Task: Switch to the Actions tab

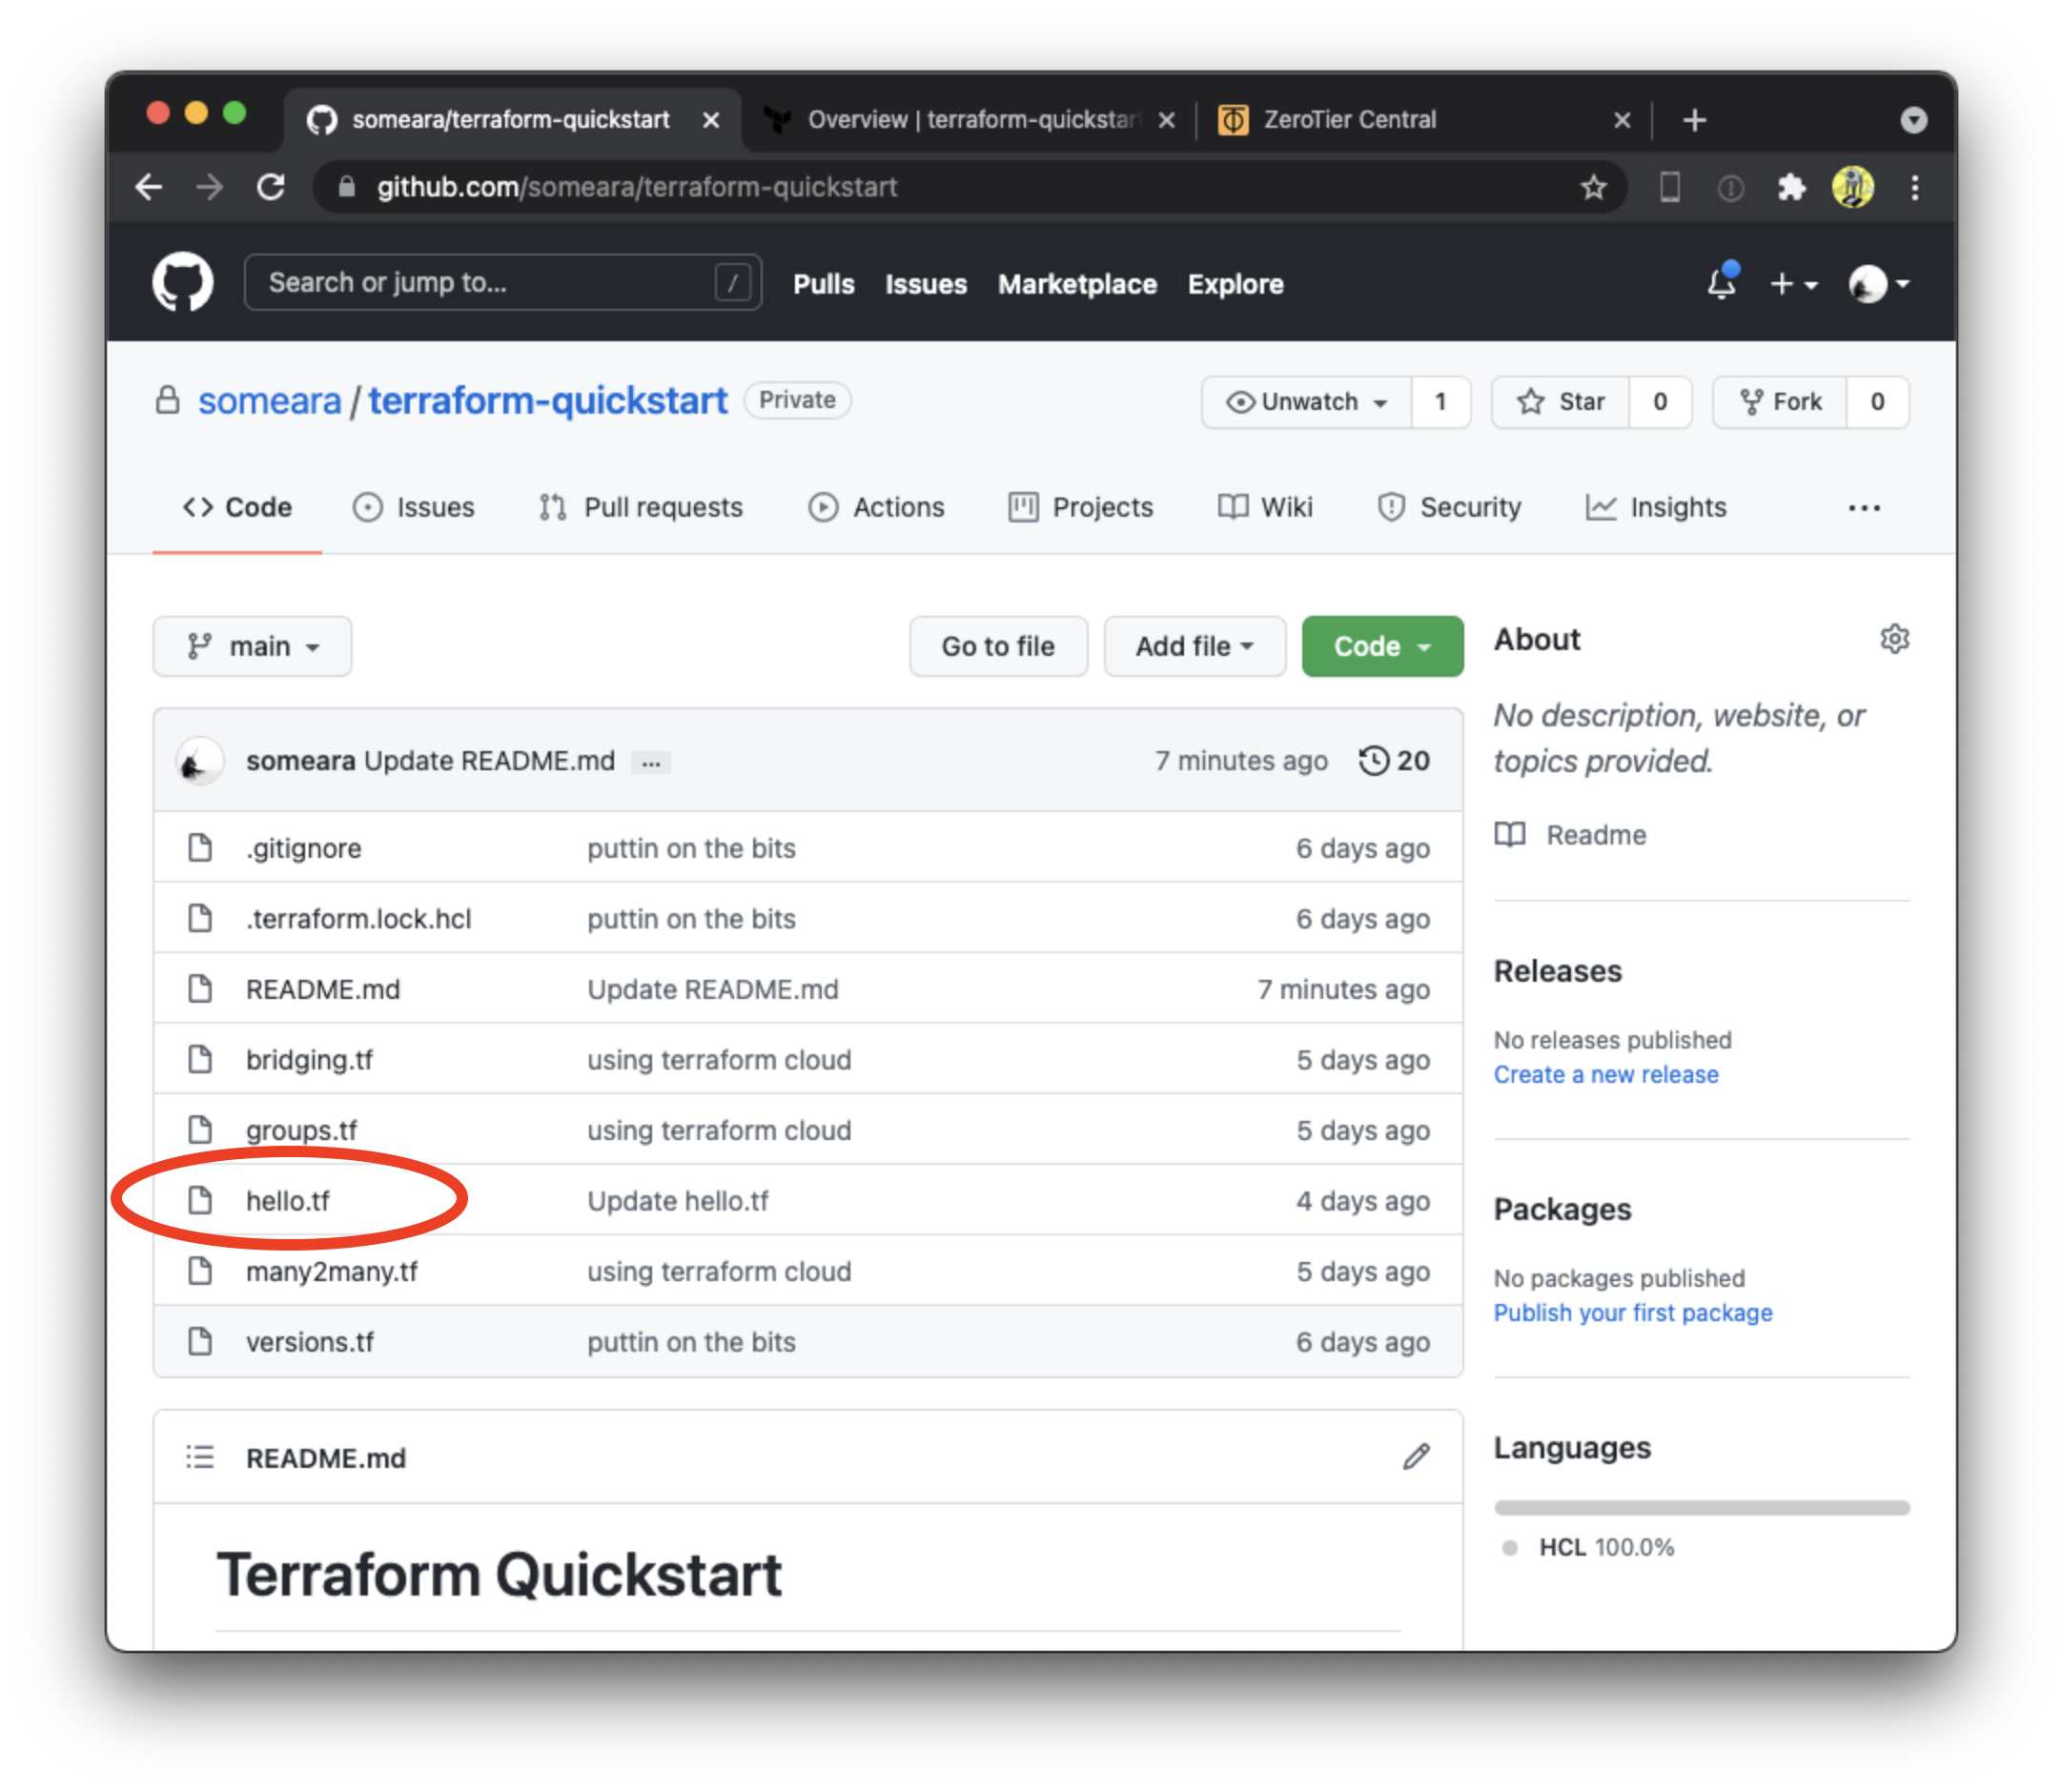Action: coord(876,508)
